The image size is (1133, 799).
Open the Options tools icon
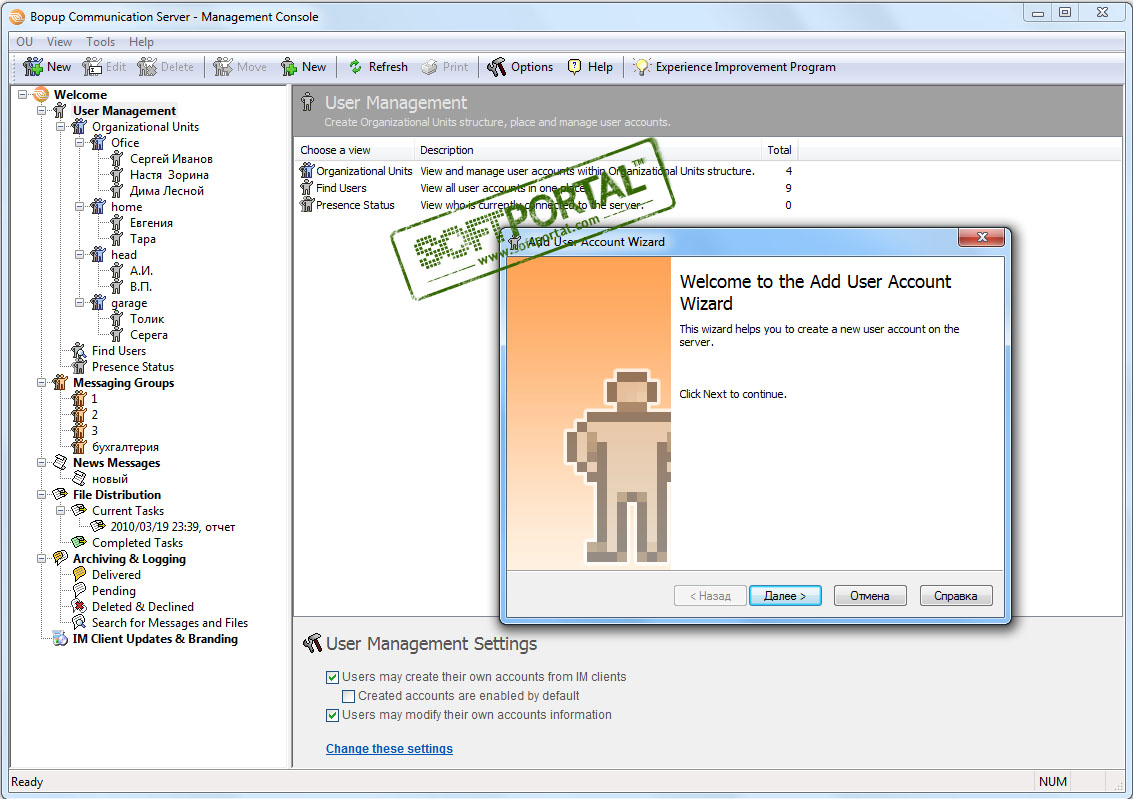pos(496,67)
